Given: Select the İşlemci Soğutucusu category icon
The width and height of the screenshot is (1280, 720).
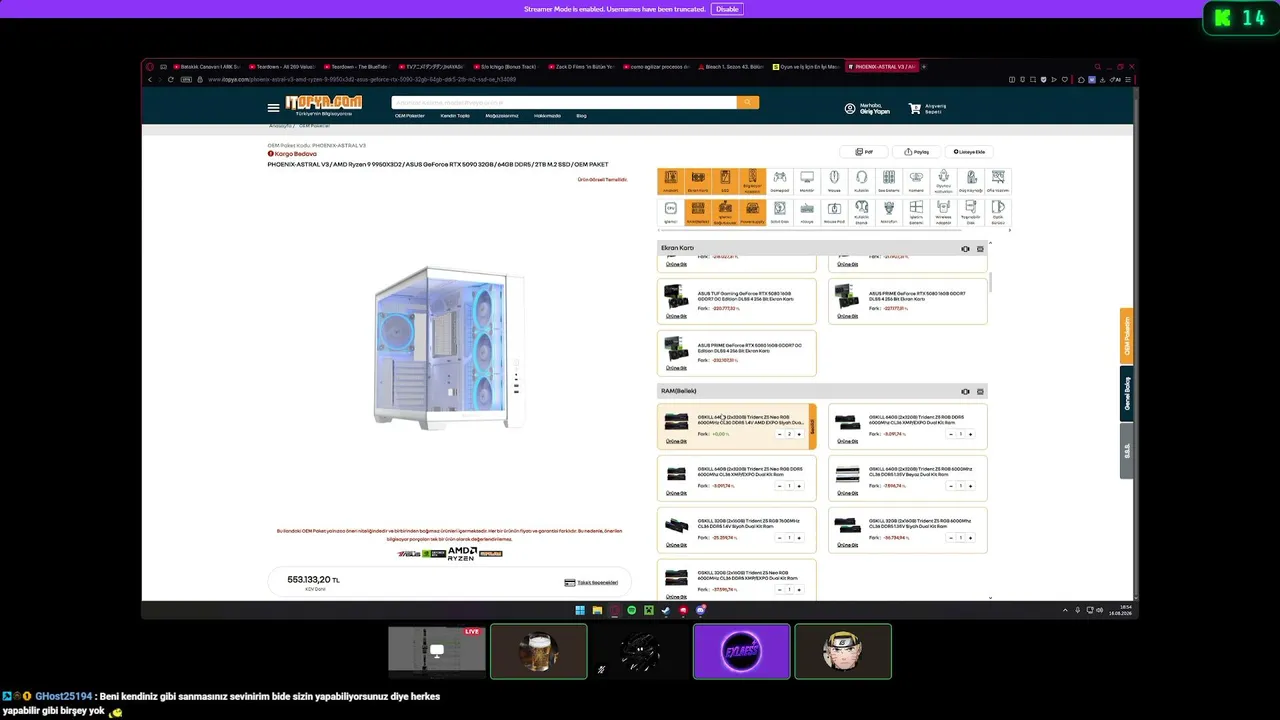Looking at the screenshot, I should (725, 212).
